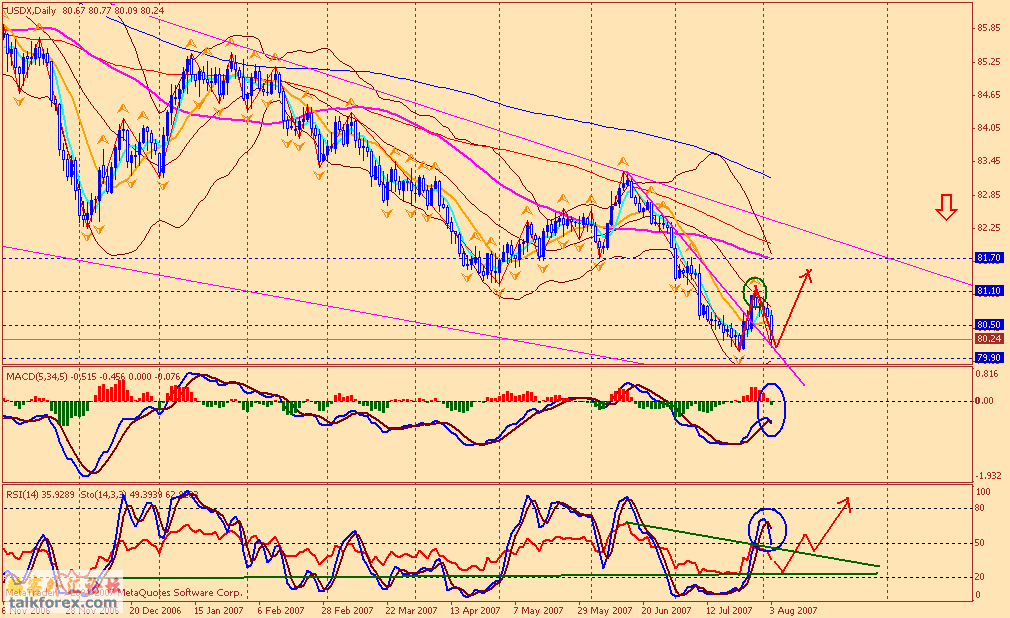The height and width of the screenshot is (618, 1010).
Task: Click the MACD scale value 0.816
Action: (987, 374)
